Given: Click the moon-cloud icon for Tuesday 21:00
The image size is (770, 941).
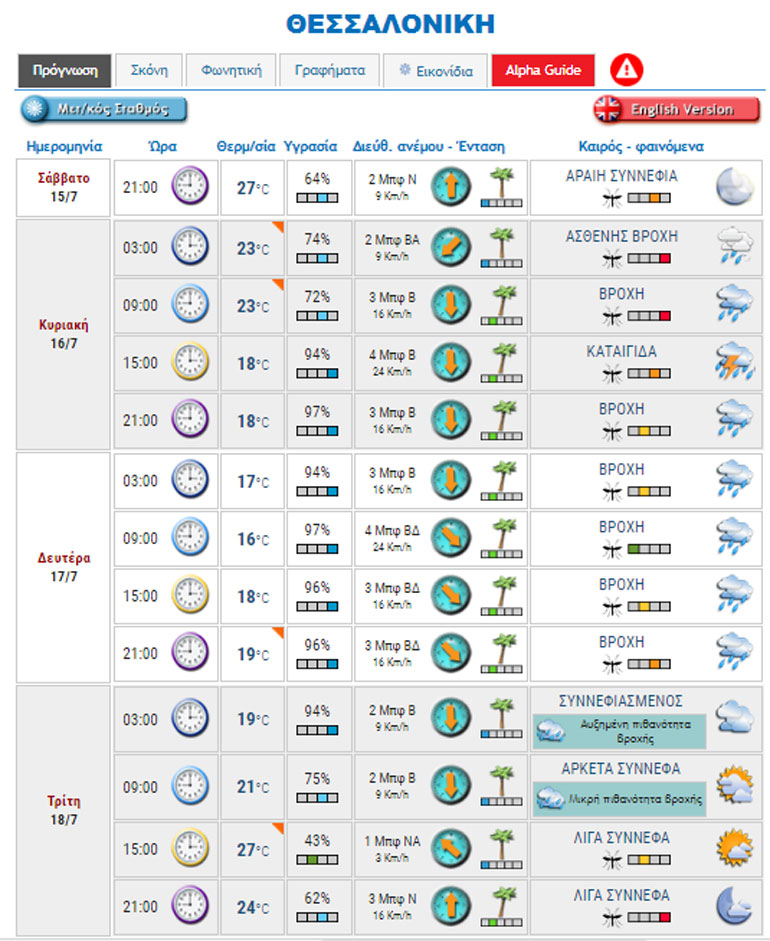Looking at the screenshot, I should [734, 906].
